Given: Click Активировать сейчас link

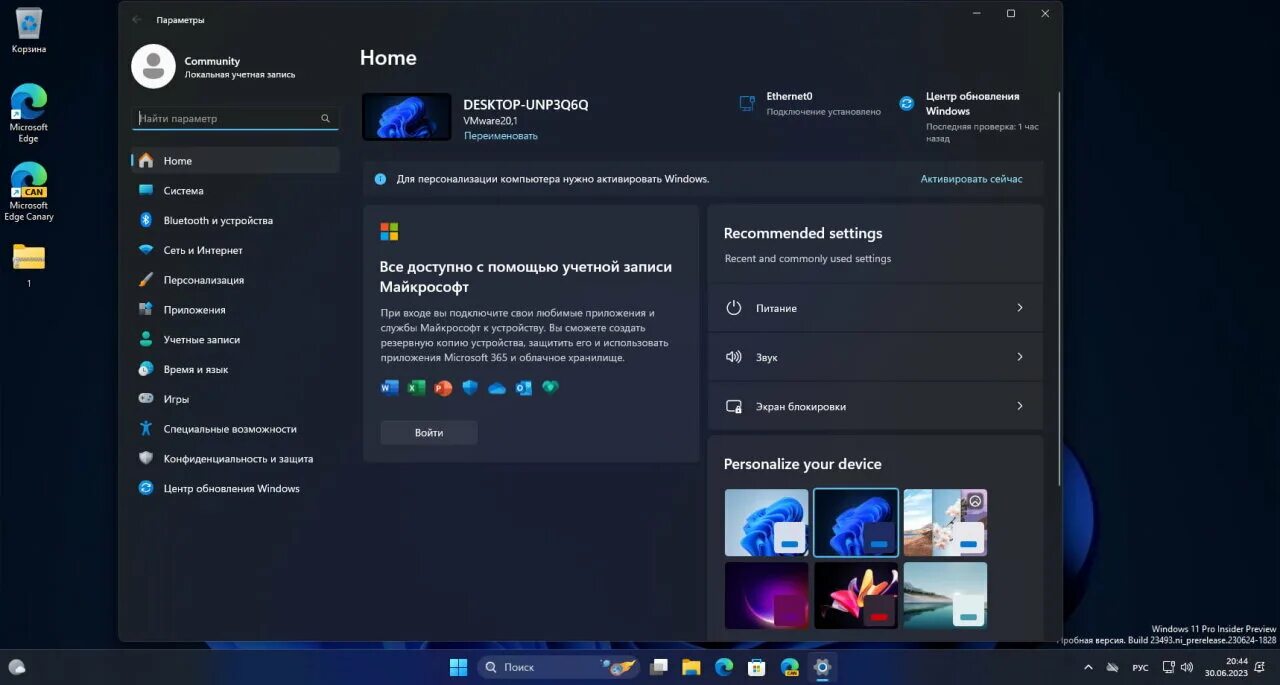Looking at the screenshot, I should [x=972, y=179].
